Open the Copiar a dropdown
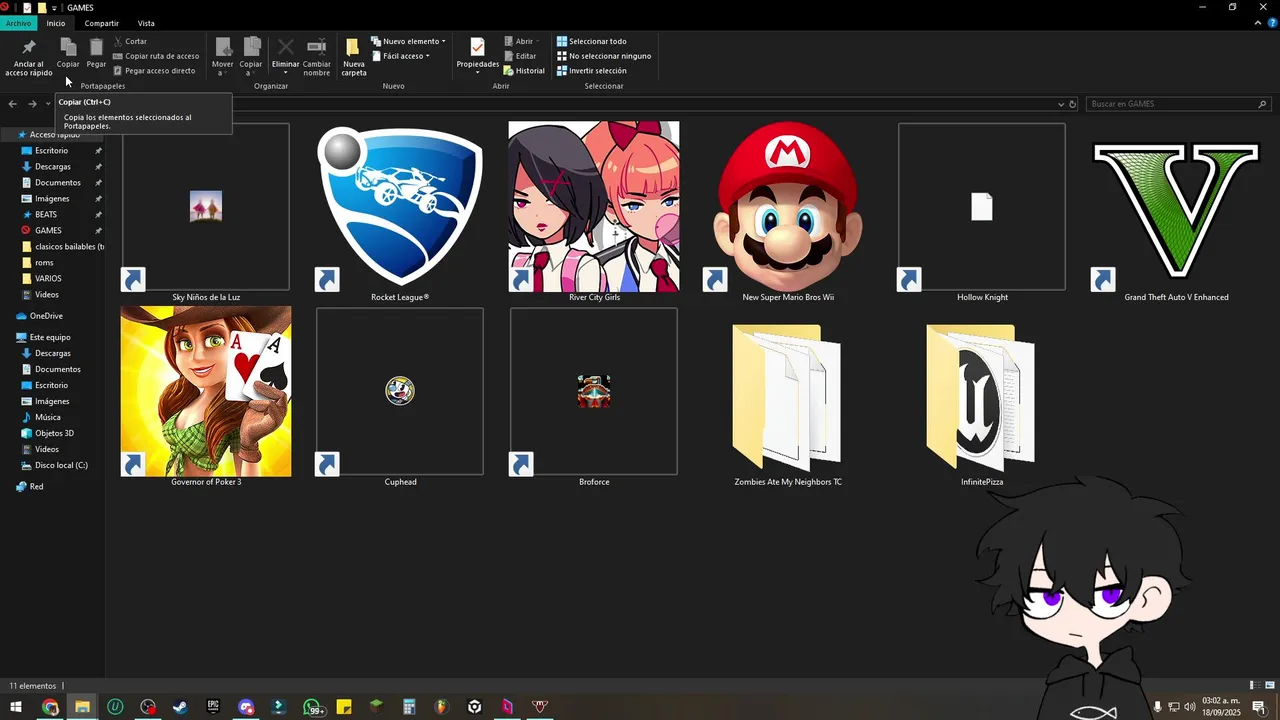The height and width of the screenshot is (720, 1280). (251, 57)
